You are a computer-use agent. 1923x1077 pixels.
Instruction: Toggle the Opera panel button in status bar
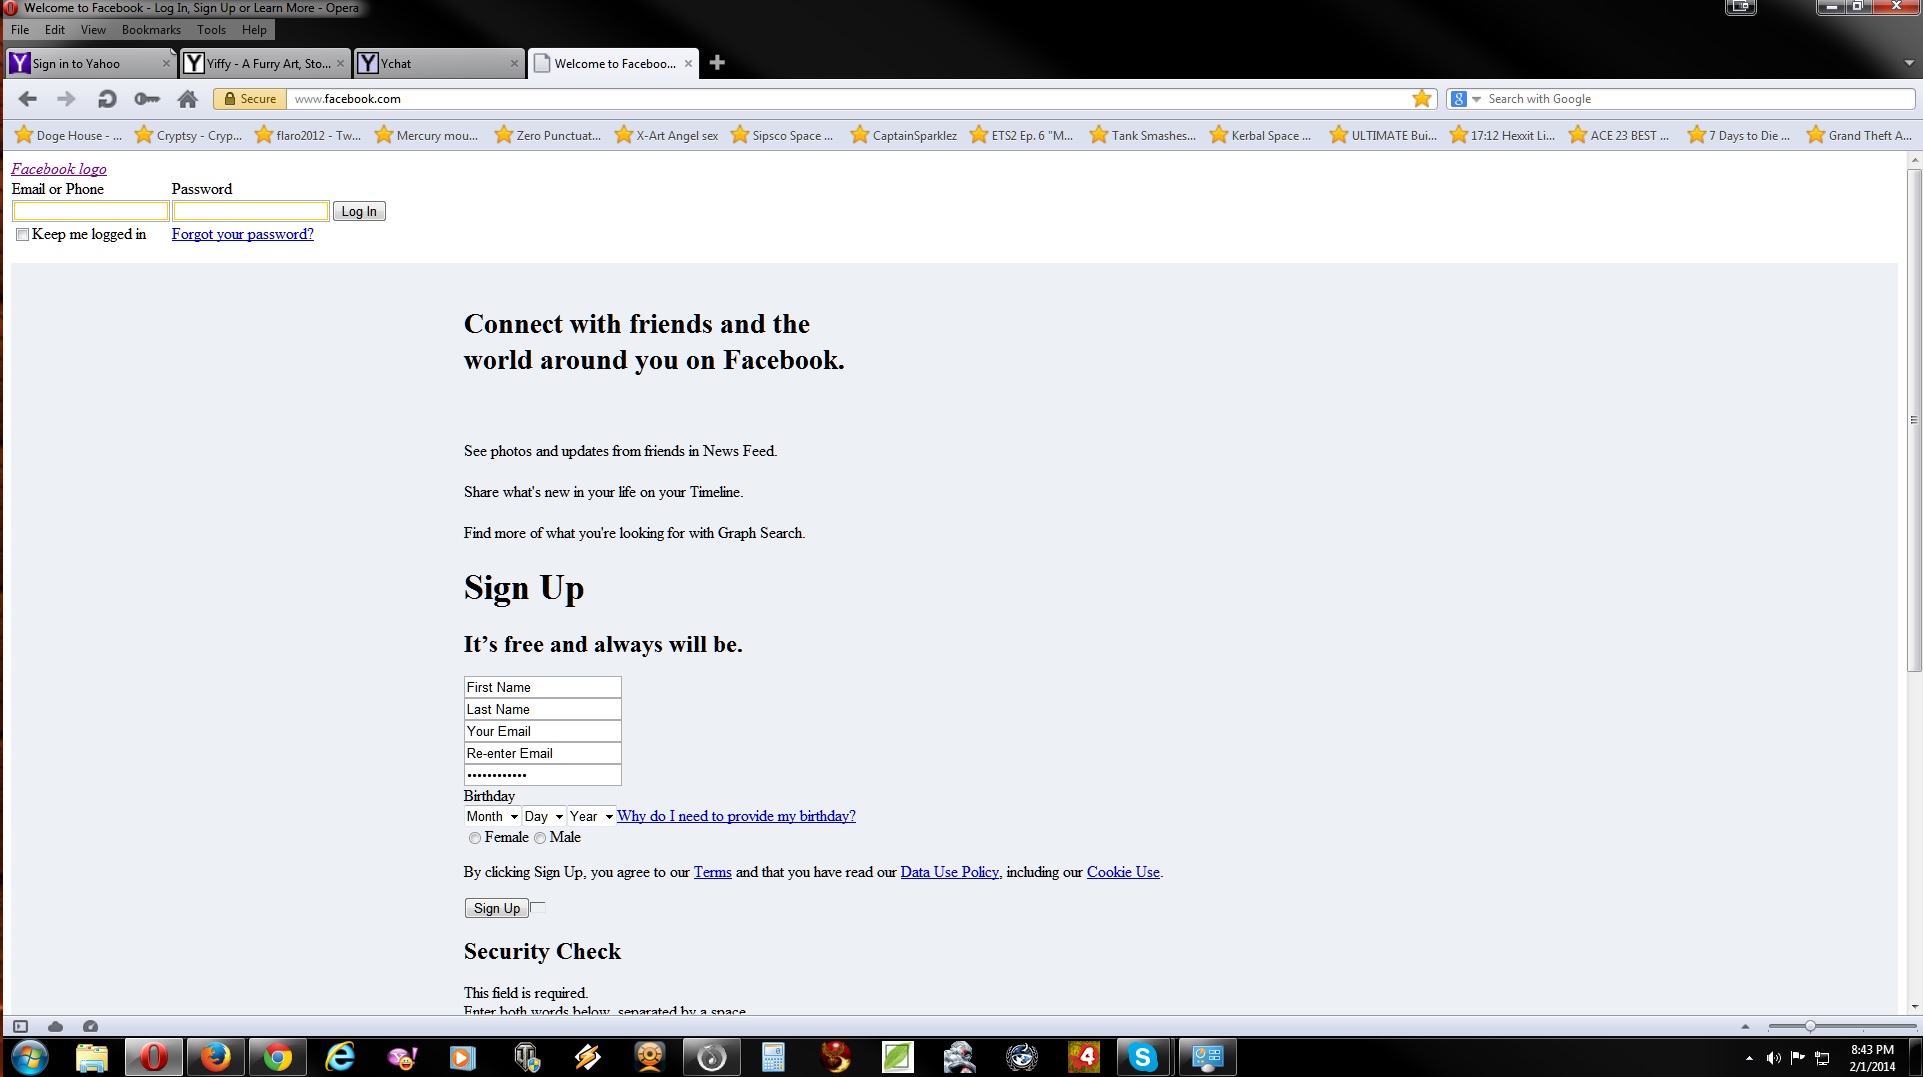click(20, 1026)
